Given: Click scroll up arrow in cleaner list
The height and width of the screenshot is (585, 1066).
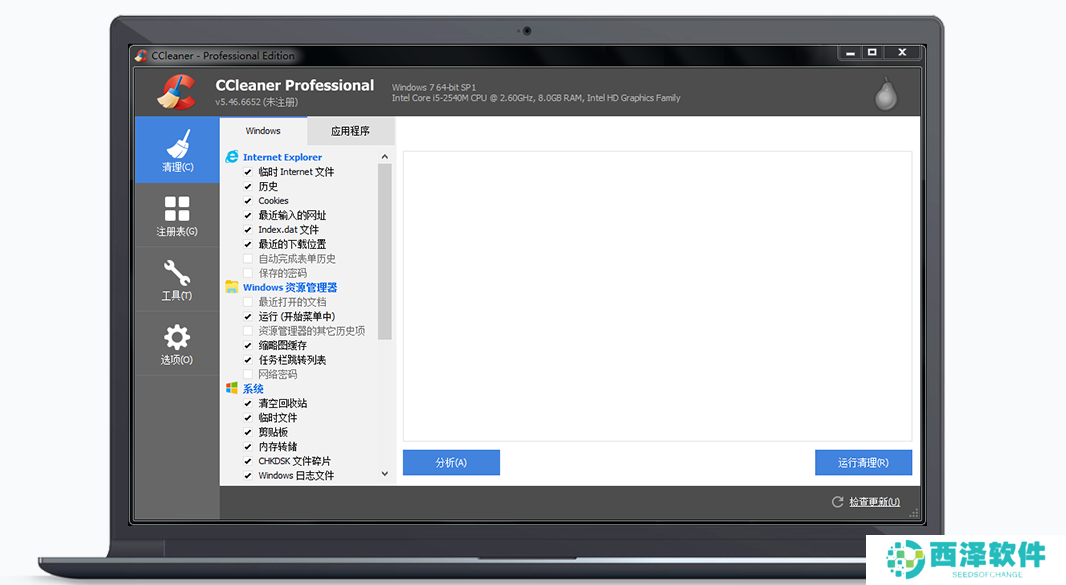Looking at the screenshot, I should [x=385, y=157].
